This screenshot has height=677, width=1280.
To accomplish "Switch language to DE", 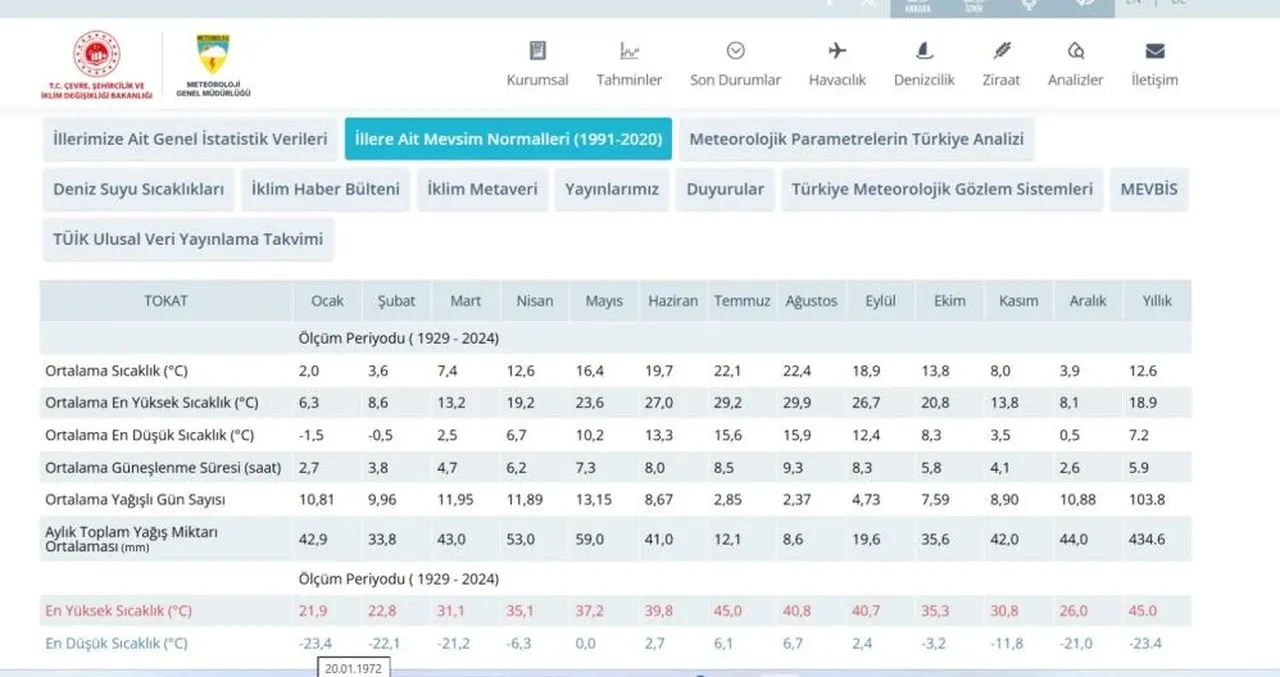I will click(1179, 3).
